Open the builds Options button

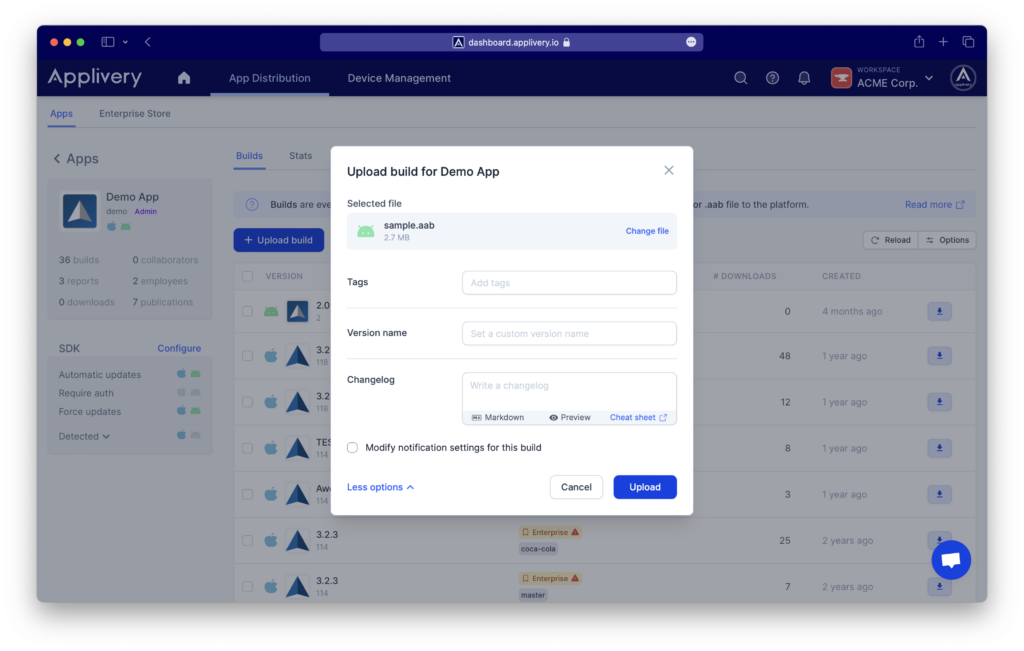[x=947, y=240]
